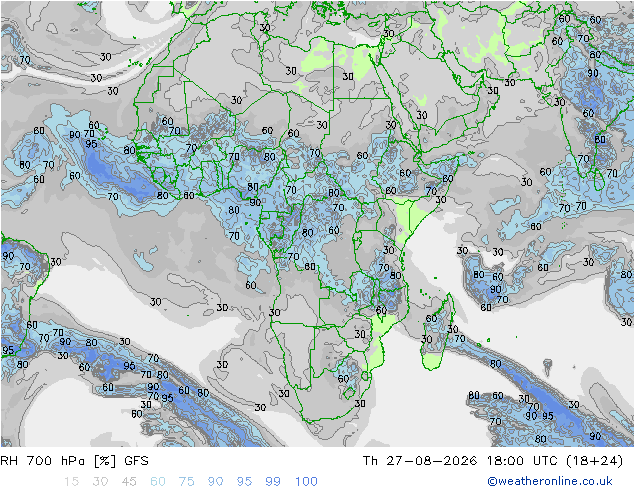Click the legend value 90 in the scale bar
Image resolution: width=634 pixels, height=490 pixels.
[x=215, y=482]
